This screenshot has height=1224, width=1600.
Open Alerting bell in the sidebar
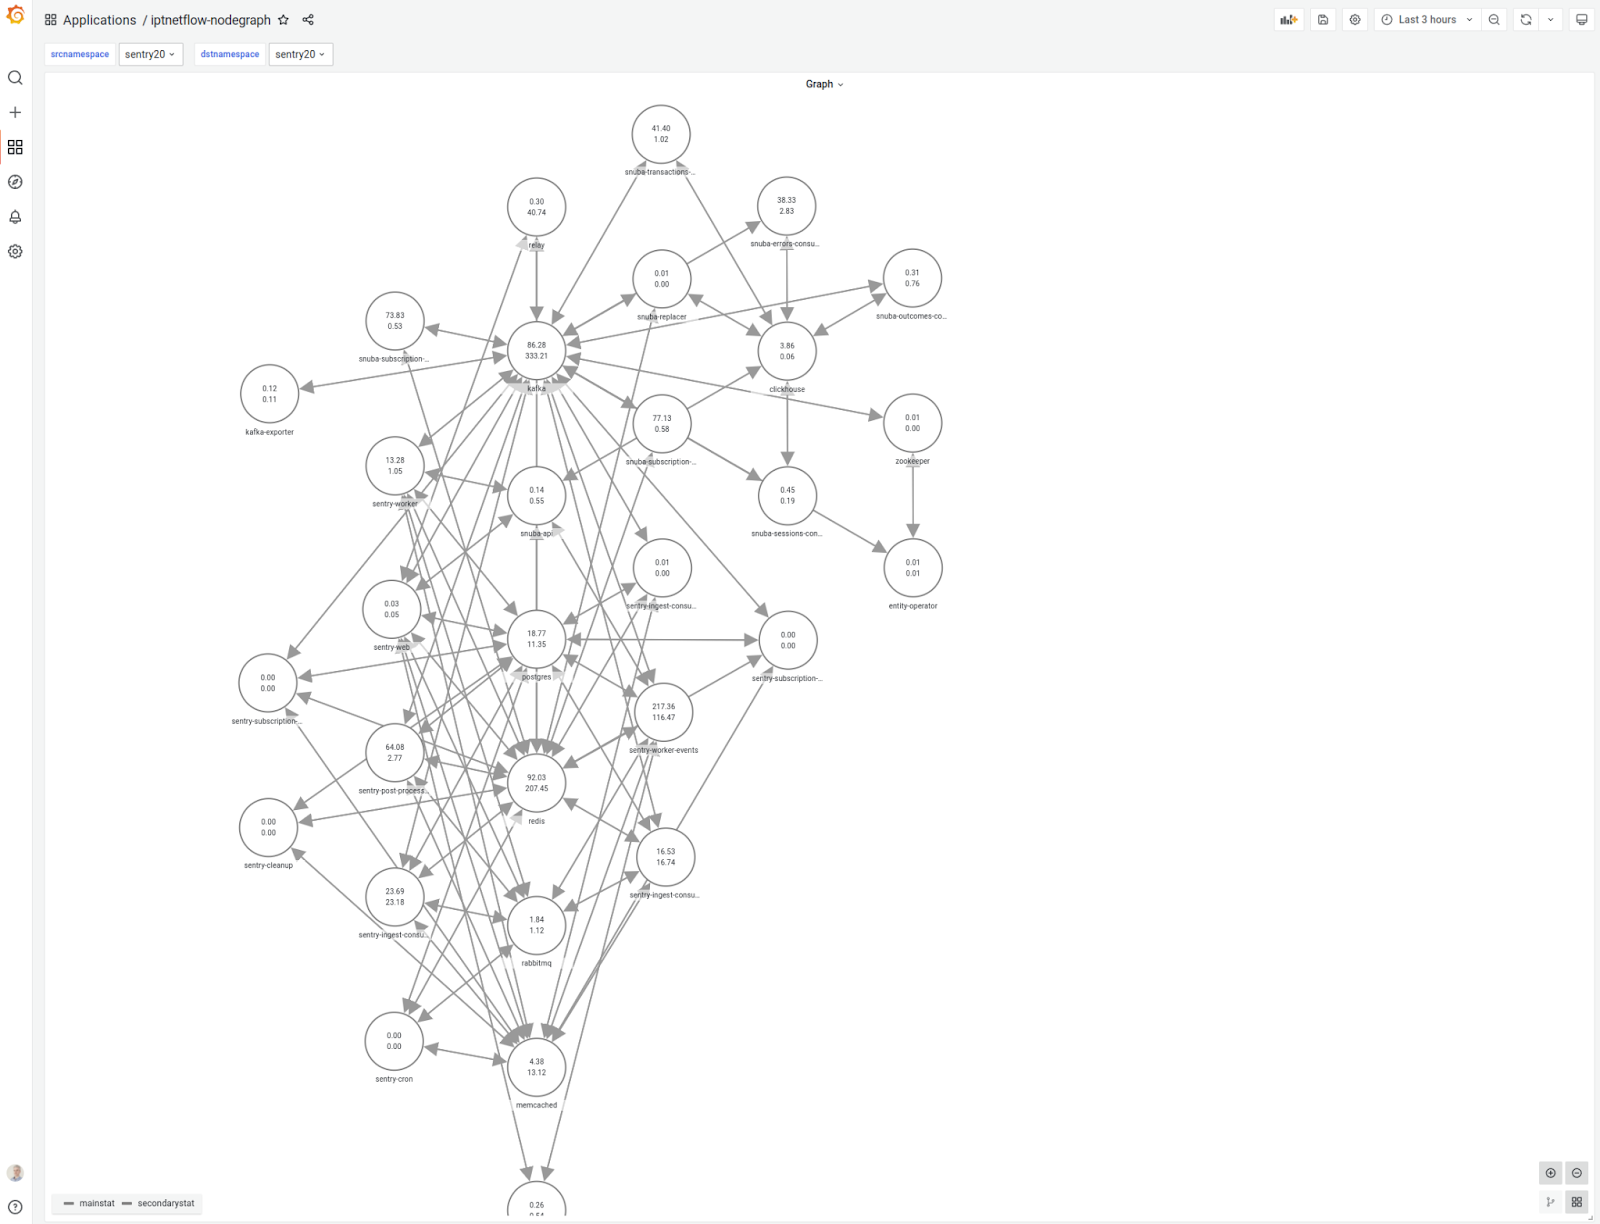[x=15, y=217]
